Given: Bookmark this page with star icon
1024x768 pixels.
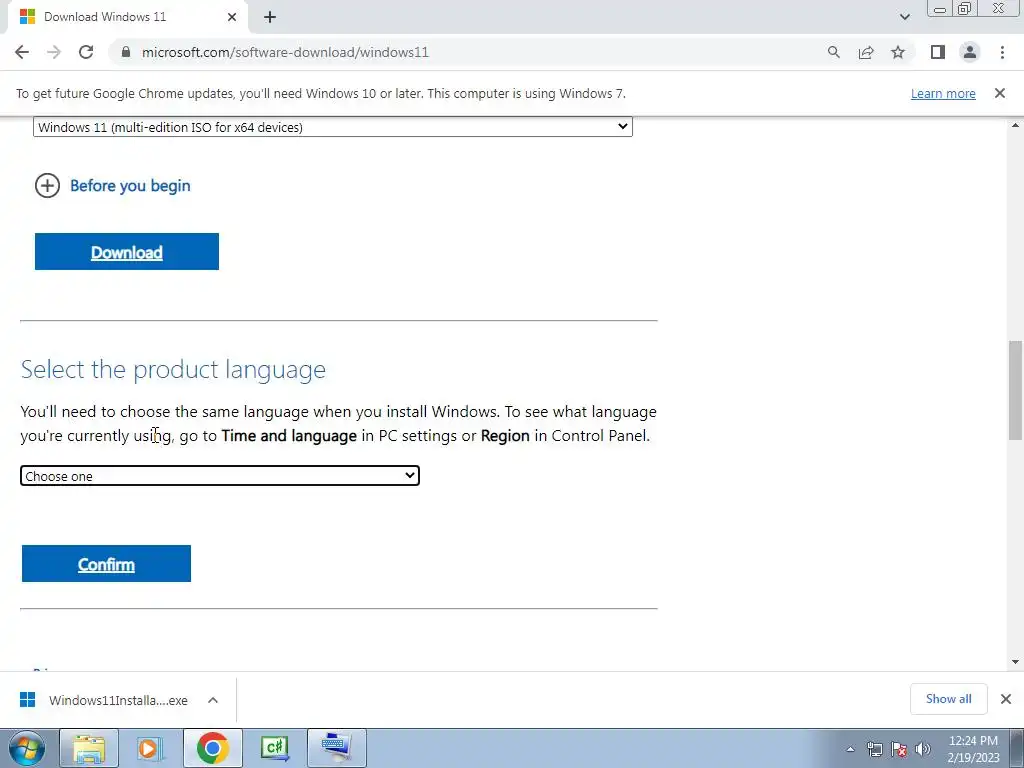Looking at the screenshot, I should tap(898, 52).
